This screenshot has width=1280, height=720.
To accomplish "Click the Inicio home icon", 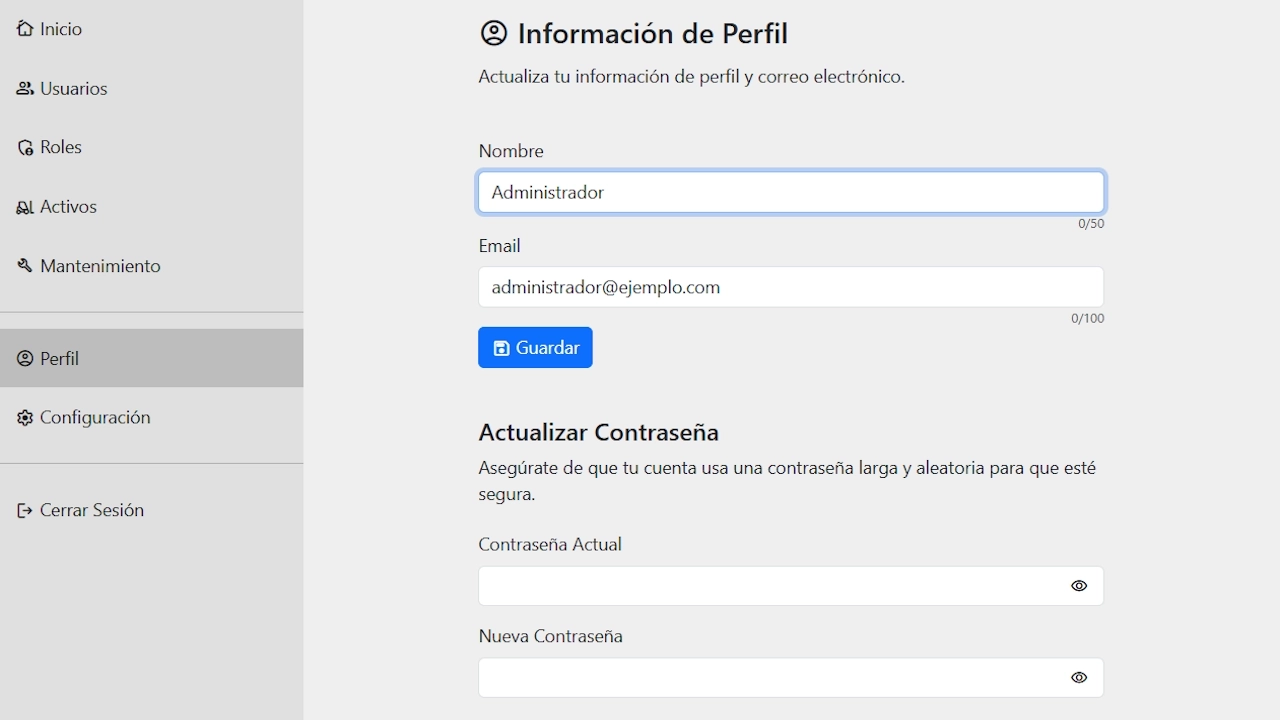I will [x=24, y=28].
